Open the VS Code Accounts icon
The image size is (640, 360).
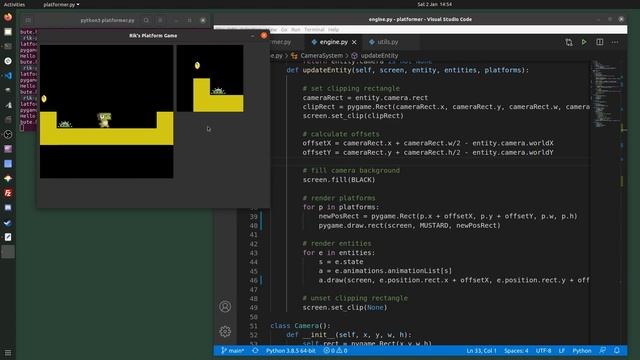[x=225, y=307]
